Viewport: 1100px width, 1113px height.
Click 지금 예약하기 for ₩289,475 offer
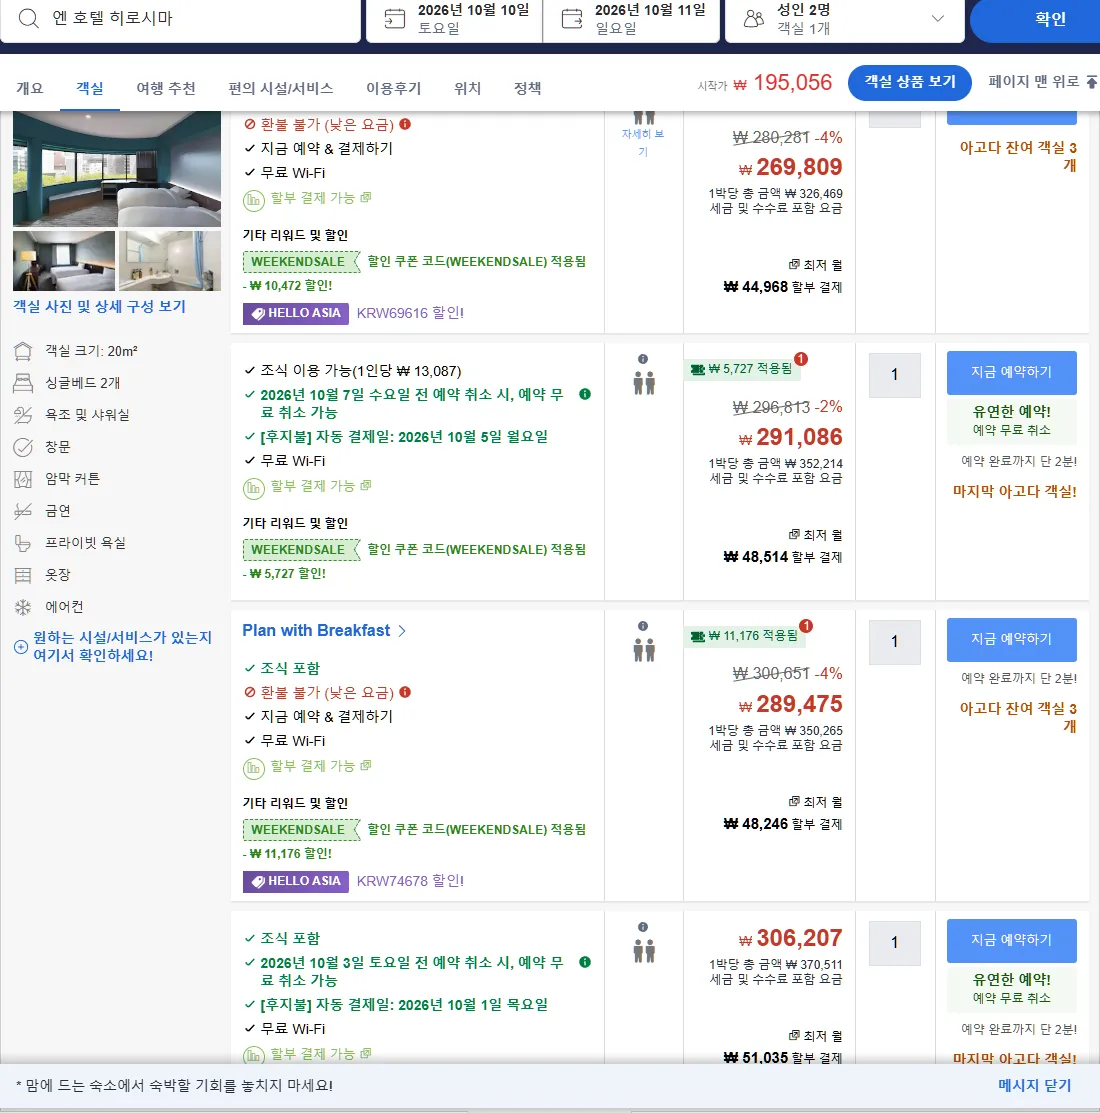1011,639
